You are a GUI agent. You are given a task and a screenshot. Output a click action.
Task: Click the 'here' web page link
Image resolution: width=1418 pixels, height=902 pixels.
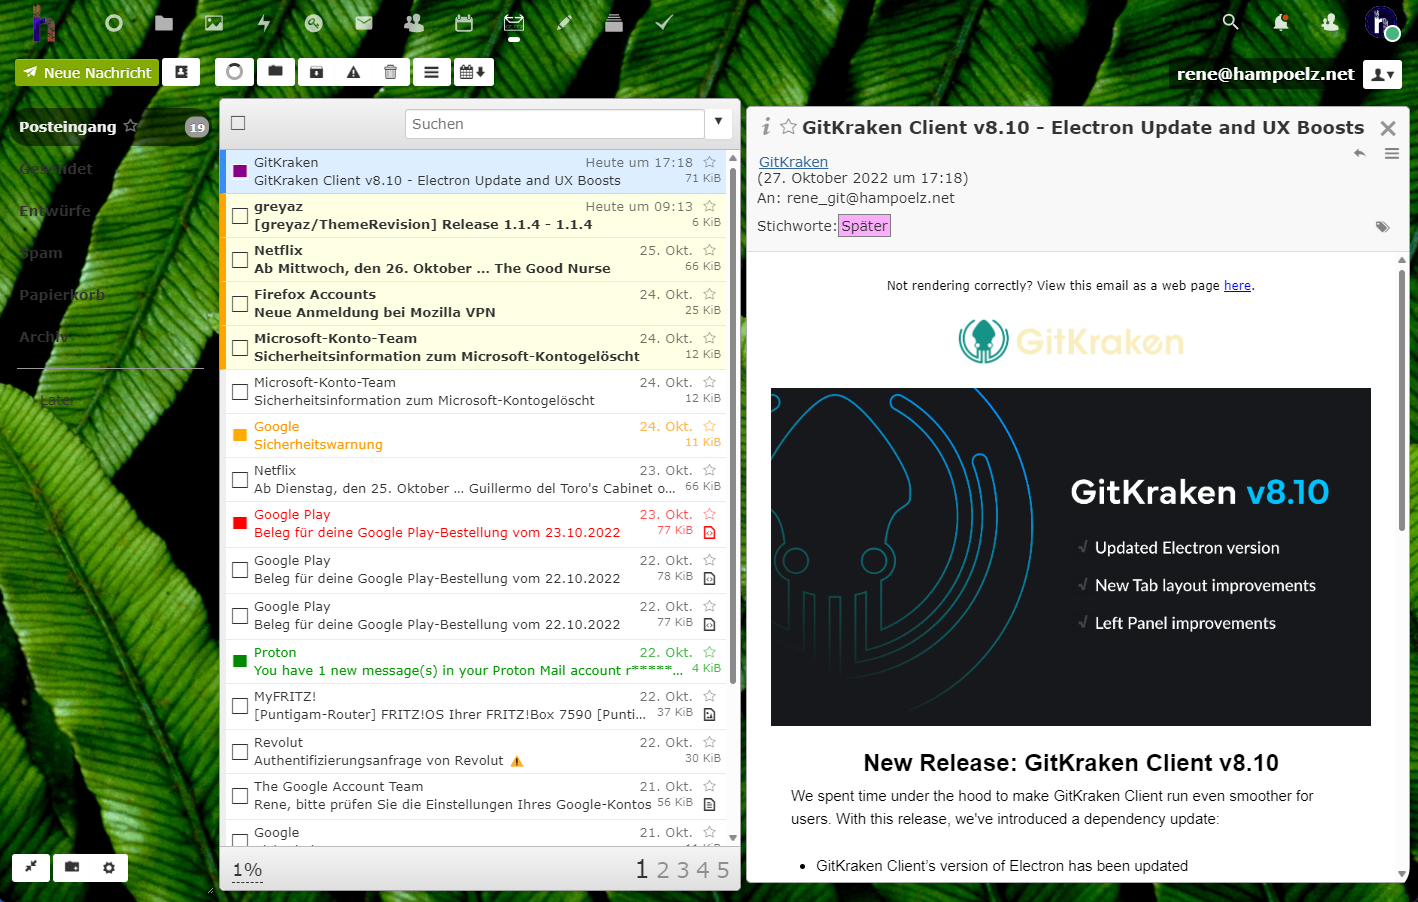1237,286
